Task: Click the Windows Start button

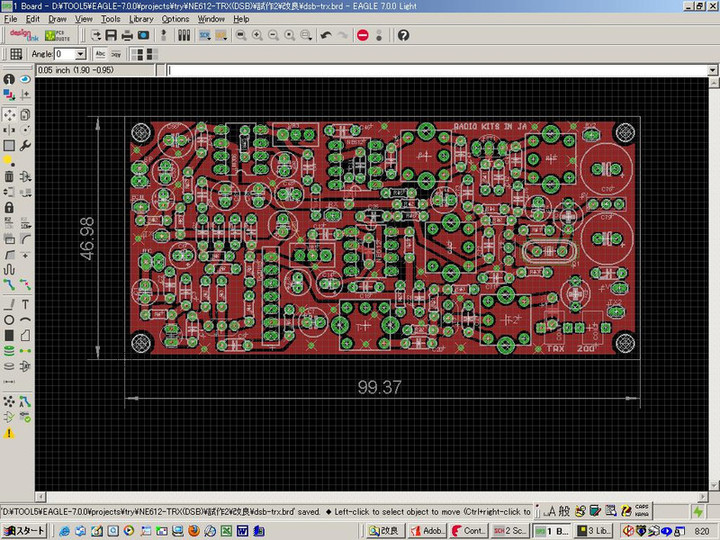Action: 24,530
